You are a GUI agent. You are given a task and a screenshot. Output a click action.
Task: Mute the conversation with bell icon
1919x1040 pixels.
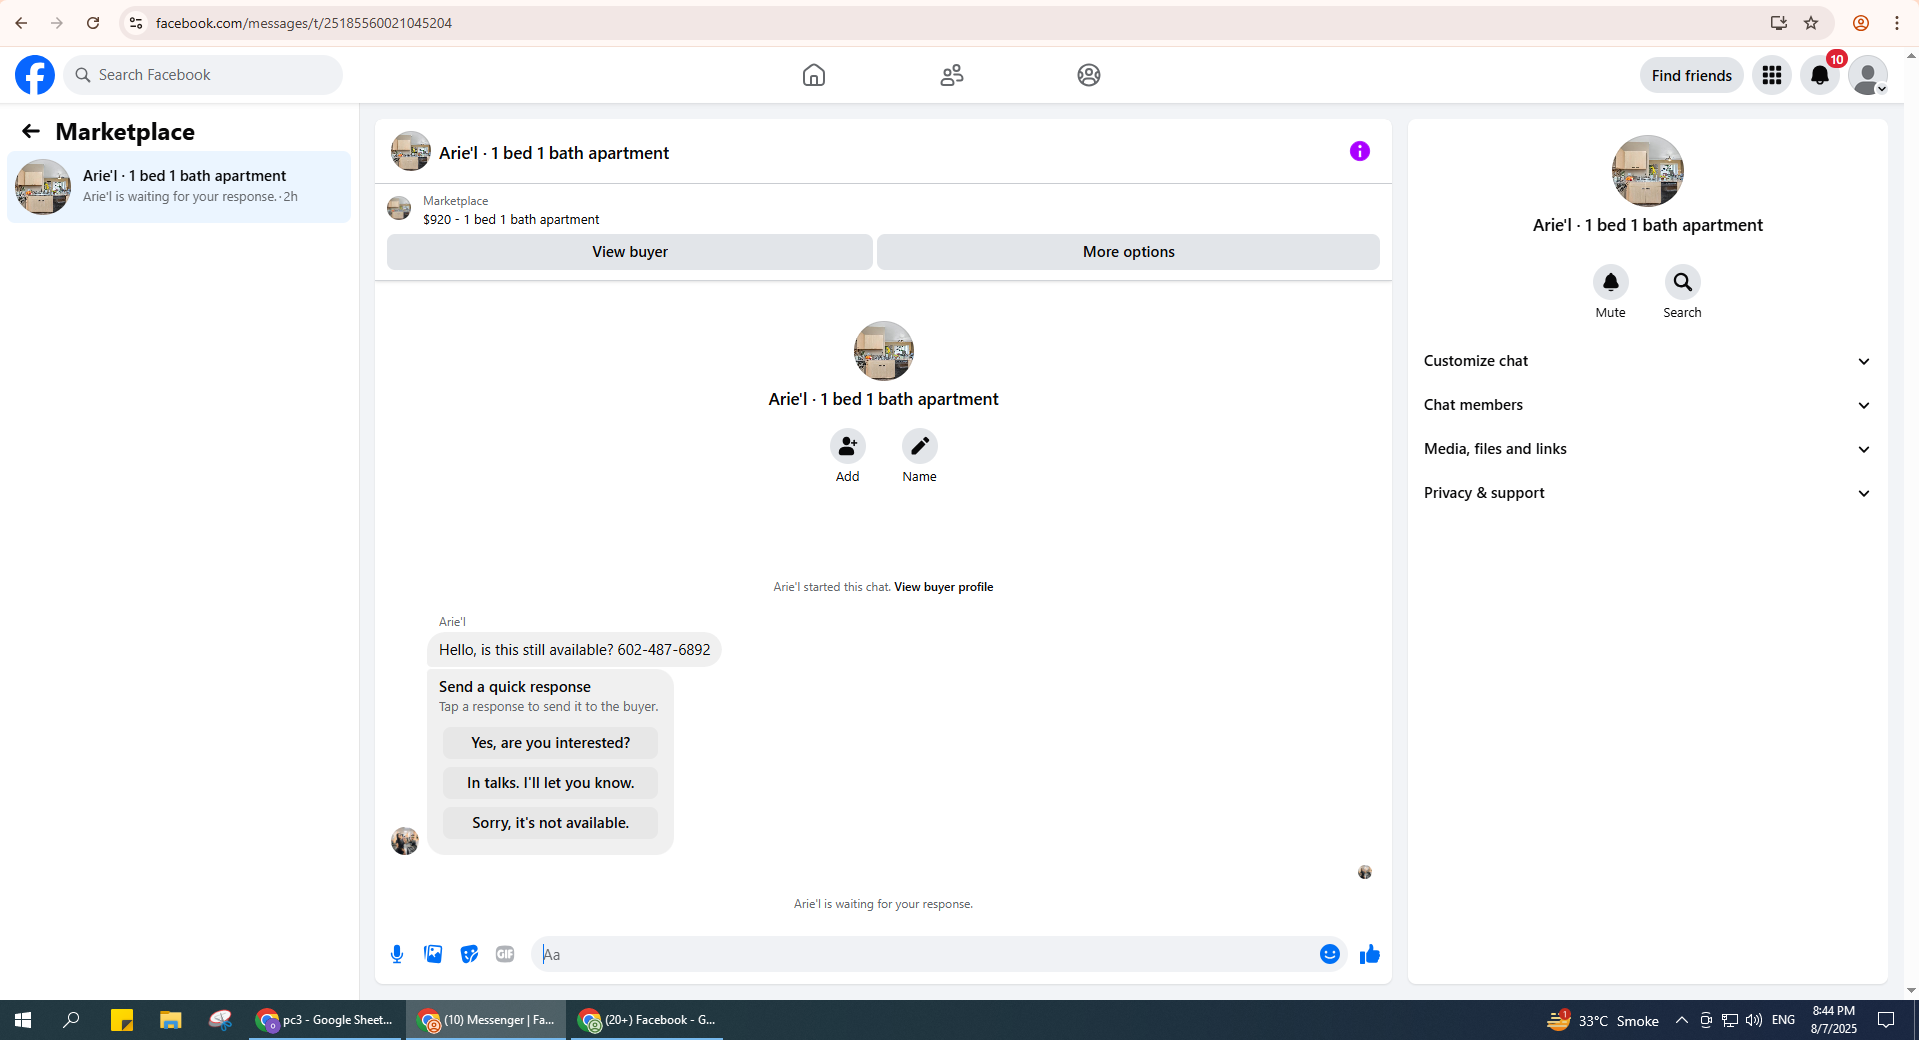(1611, 282)
